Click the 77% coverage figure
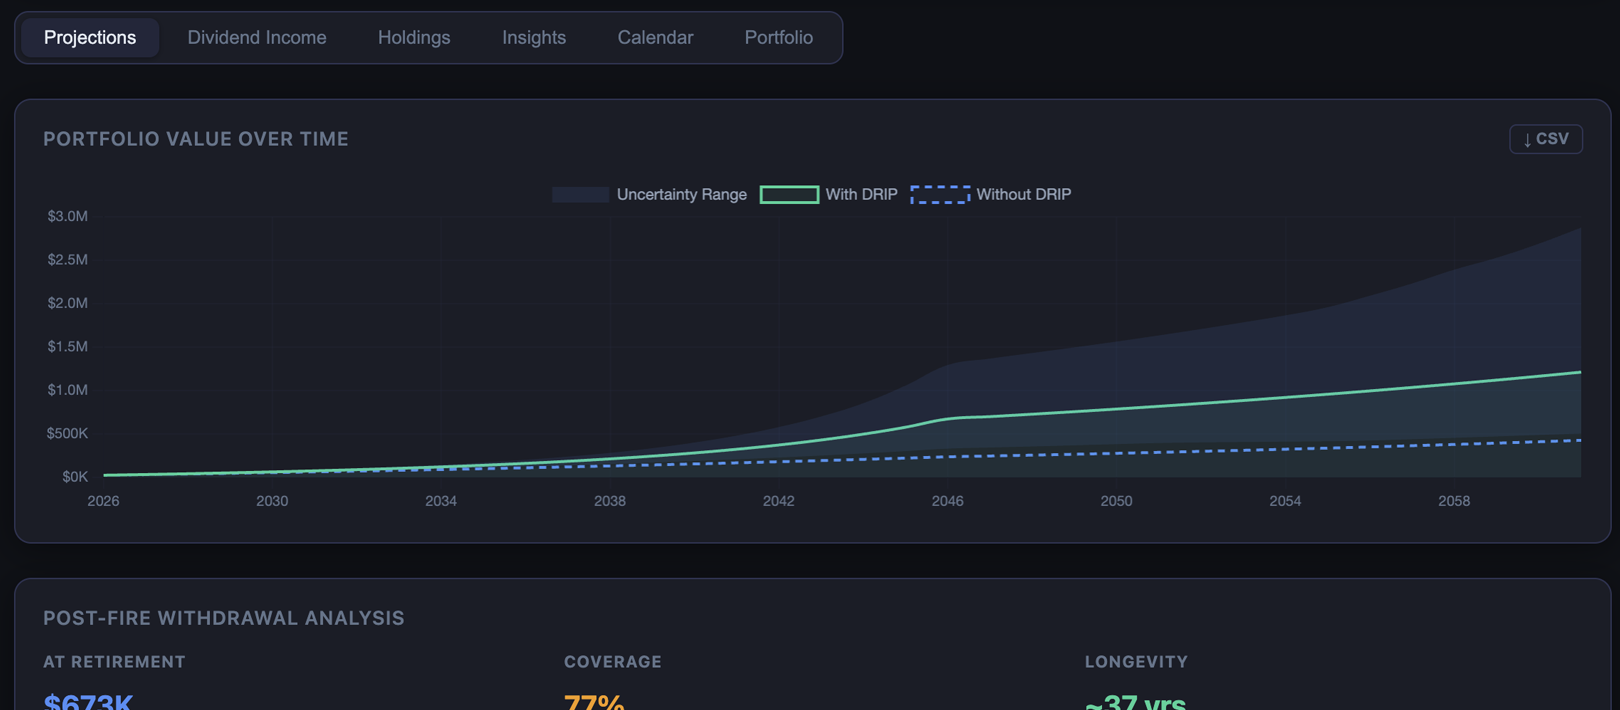The width and height of the screenshot is (1620, 710). coord(594,702)
